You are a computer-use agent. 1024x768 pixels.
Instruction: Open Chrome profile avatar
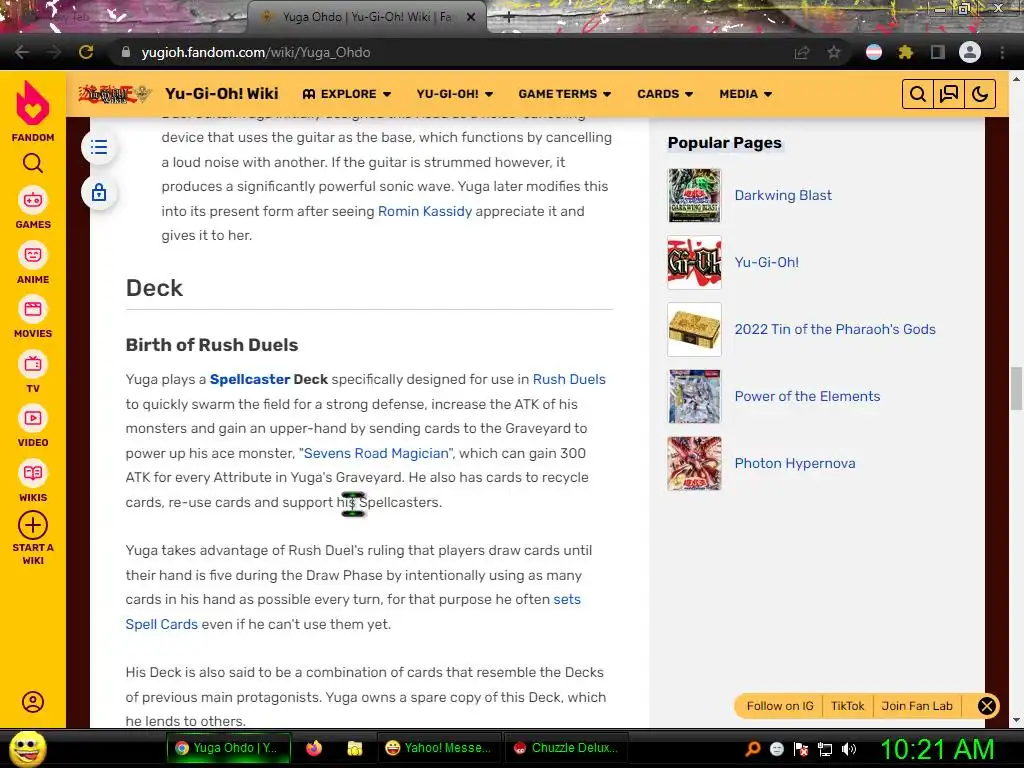(970, 52)
